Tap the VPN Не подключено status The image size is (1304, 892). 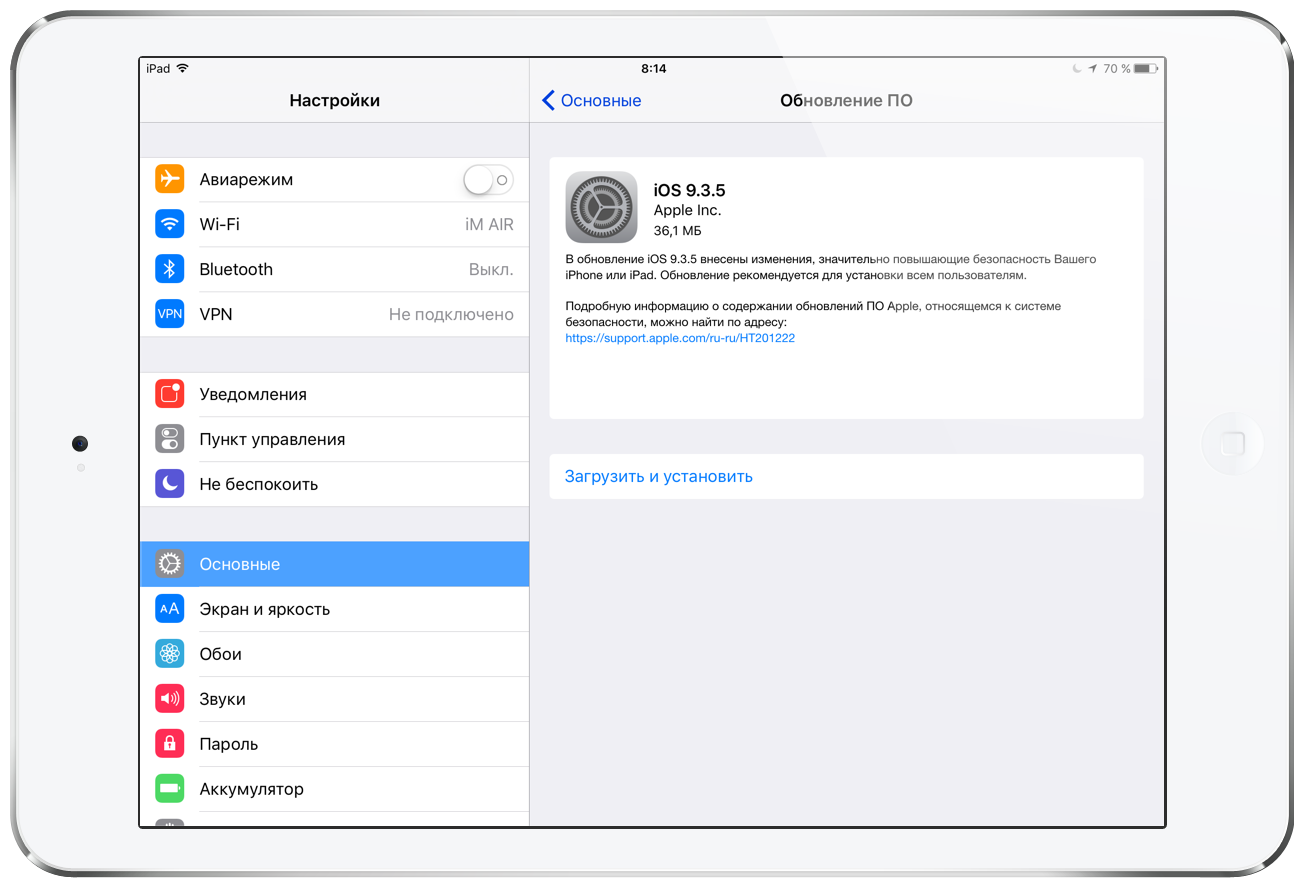(x=451, y=314)
